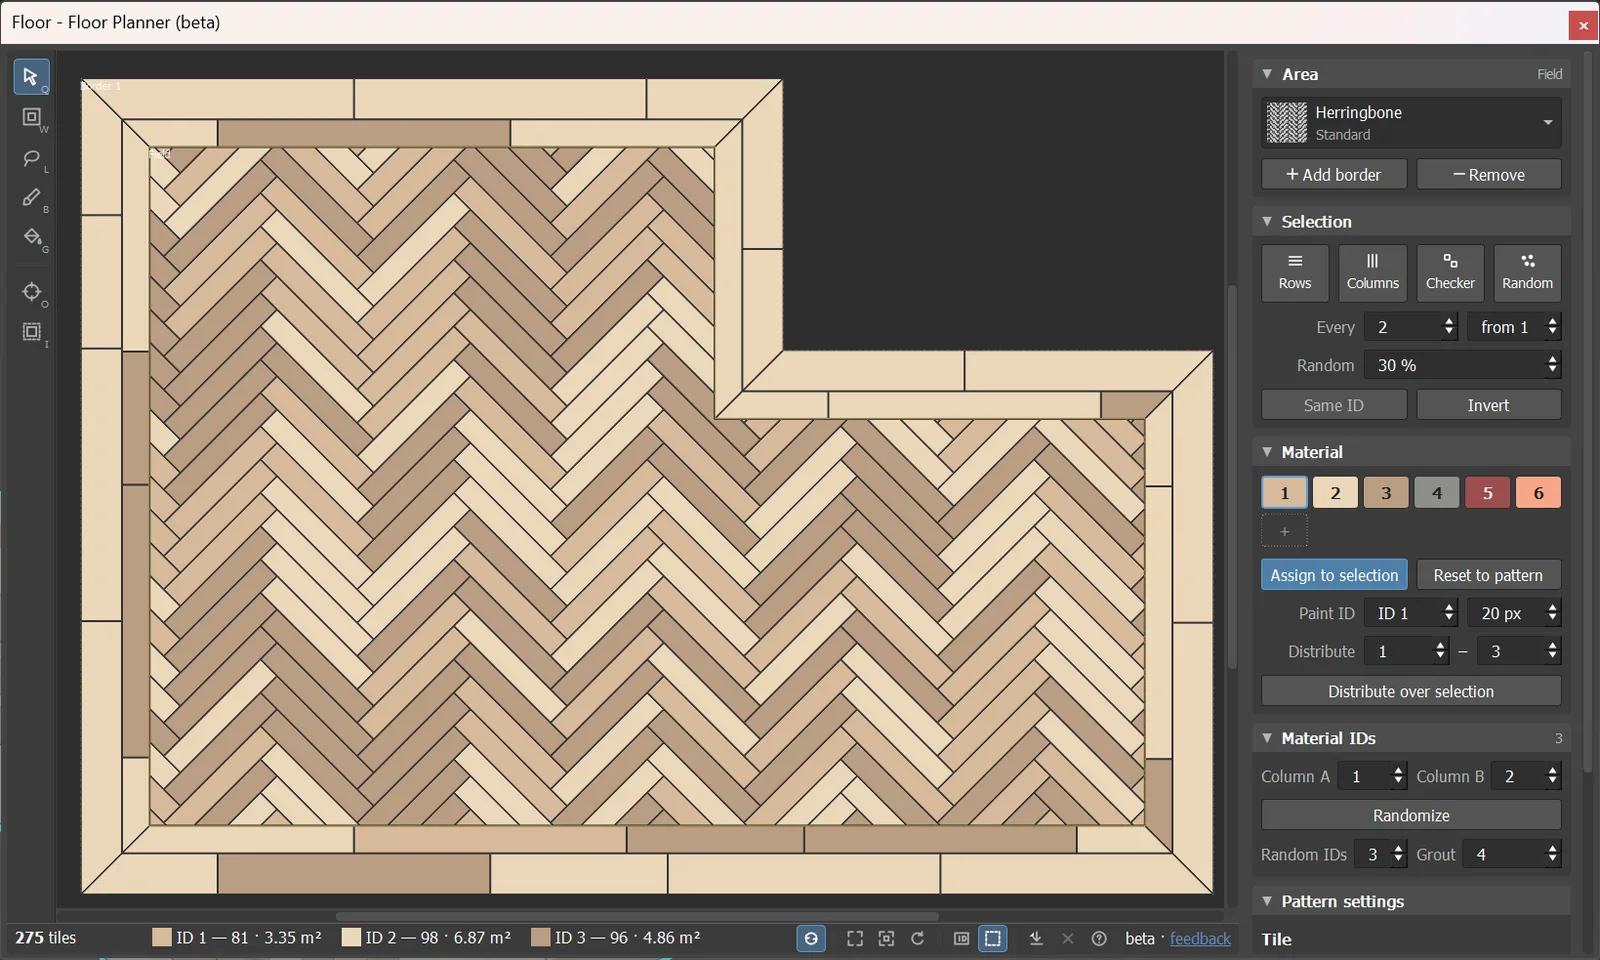Click the Random selection button
The image size is (1600, 960).
(1528, 273)
